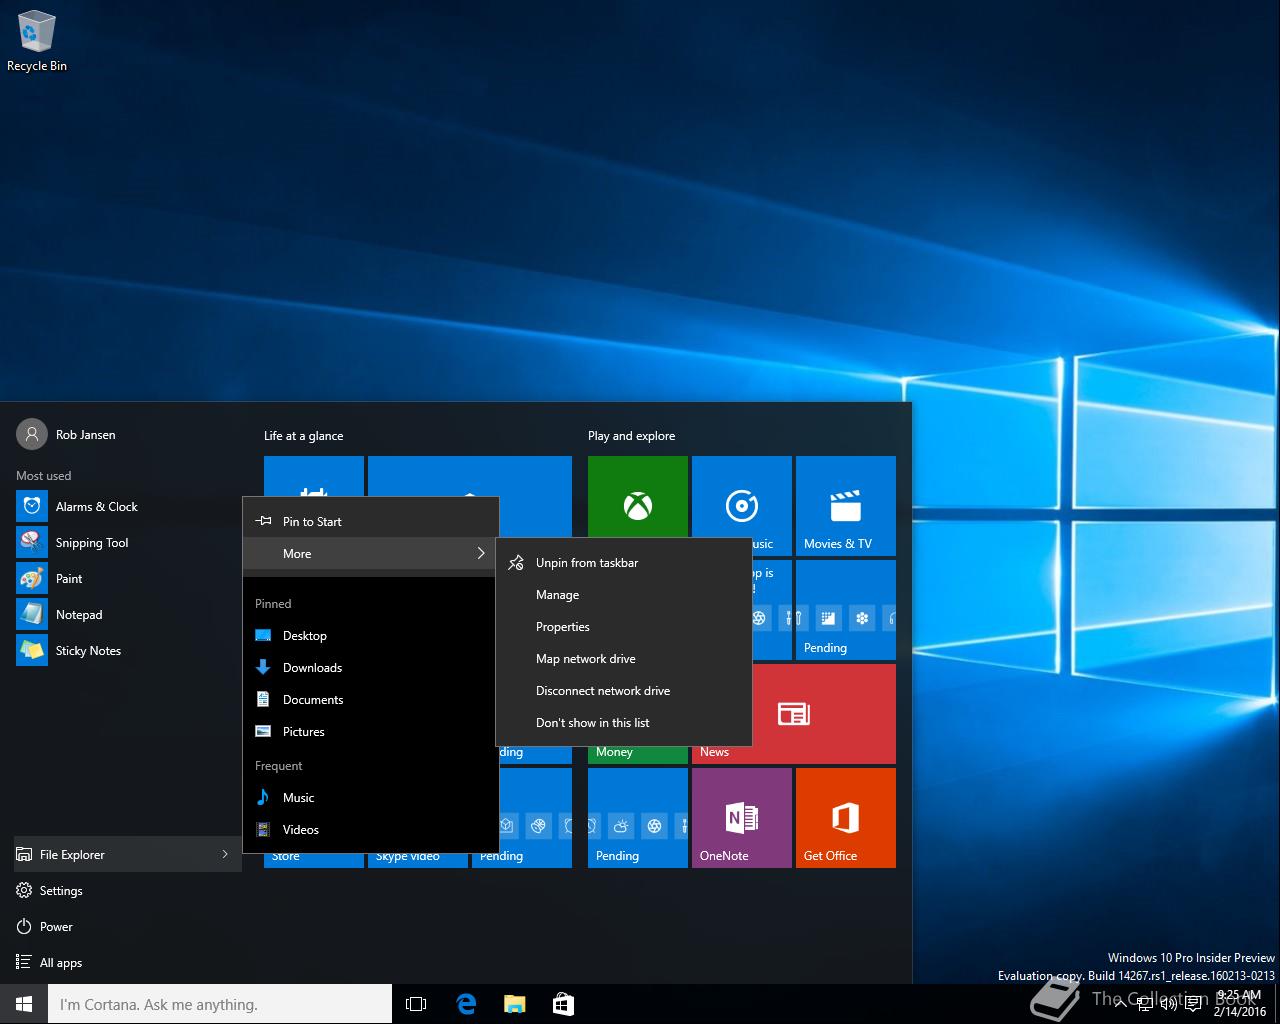Image resolution: width=1280 pixels, height=1024 pixels.
Task: Click the taskbar clock and date
Action: [1239, 1003]
